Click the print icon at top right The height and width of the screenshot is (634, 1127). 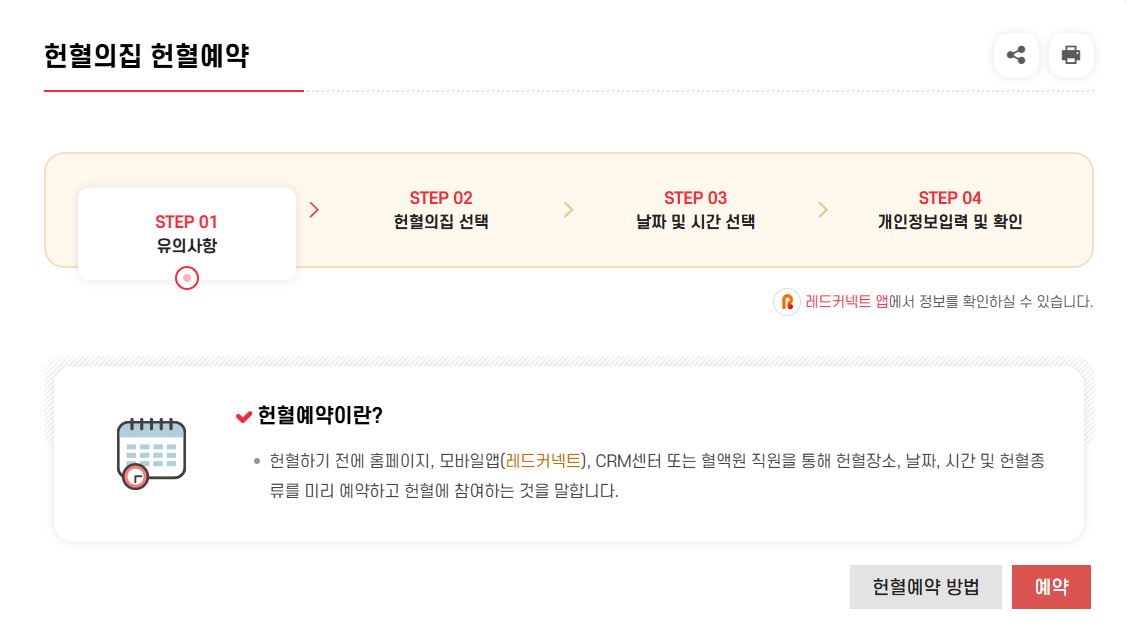click(x=1071, y=56)
